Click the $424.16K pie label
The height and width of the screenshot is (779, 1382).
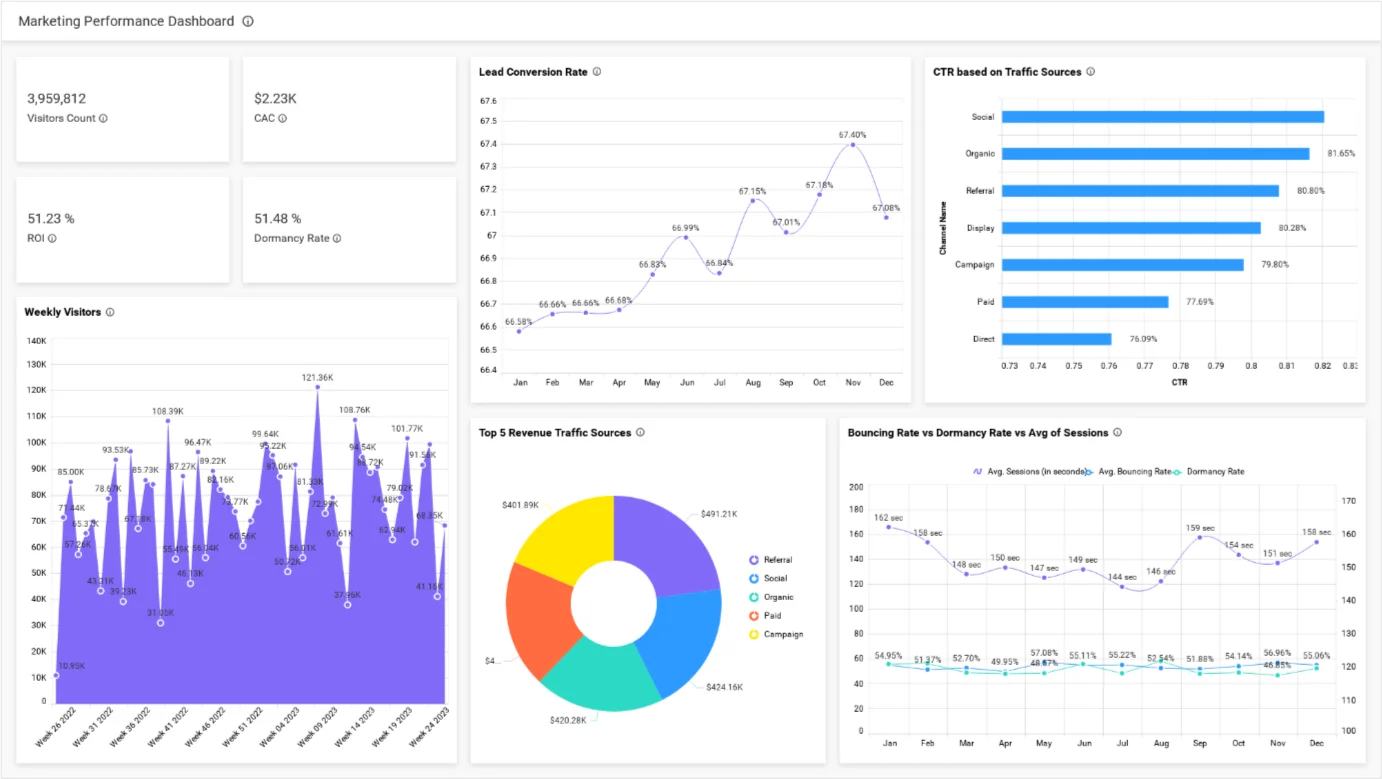point(726,687)
